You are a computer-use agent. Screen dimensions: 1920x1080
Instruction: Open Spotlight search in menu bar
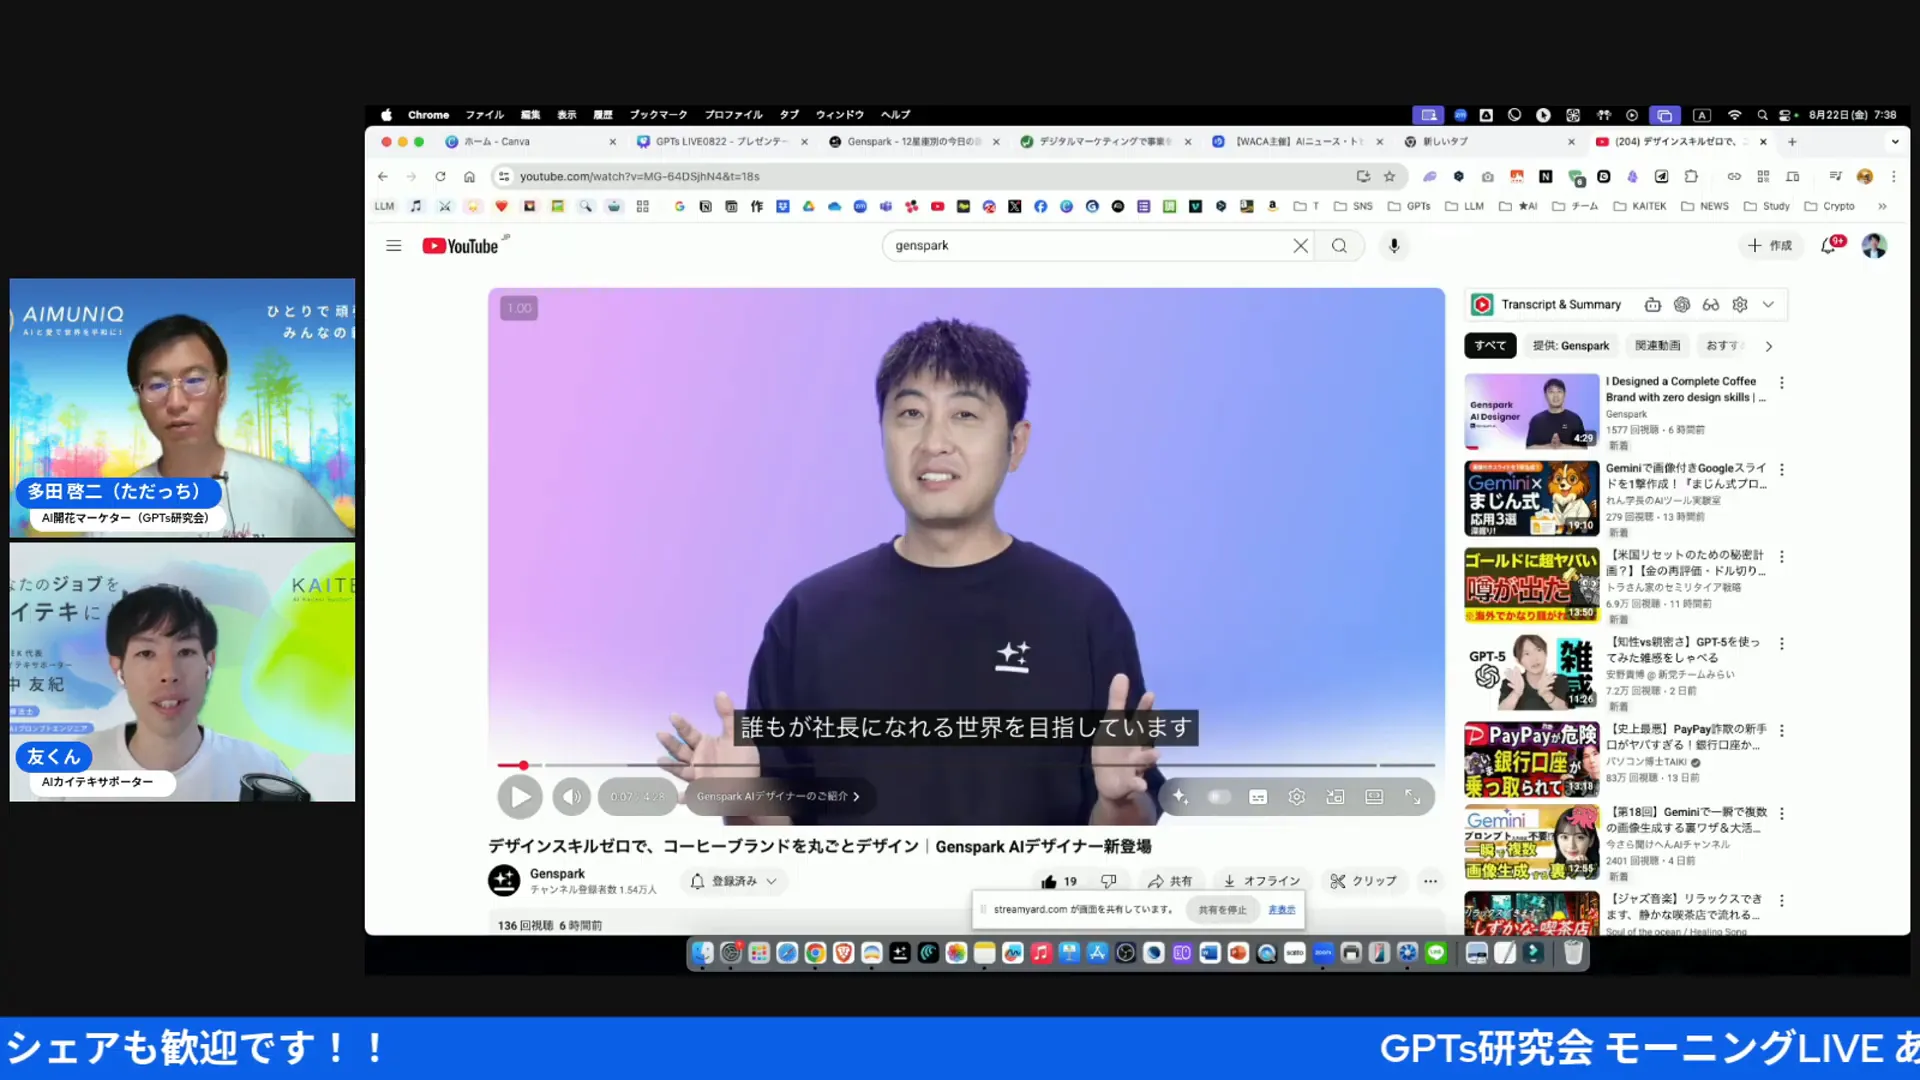coord(1762,115)
